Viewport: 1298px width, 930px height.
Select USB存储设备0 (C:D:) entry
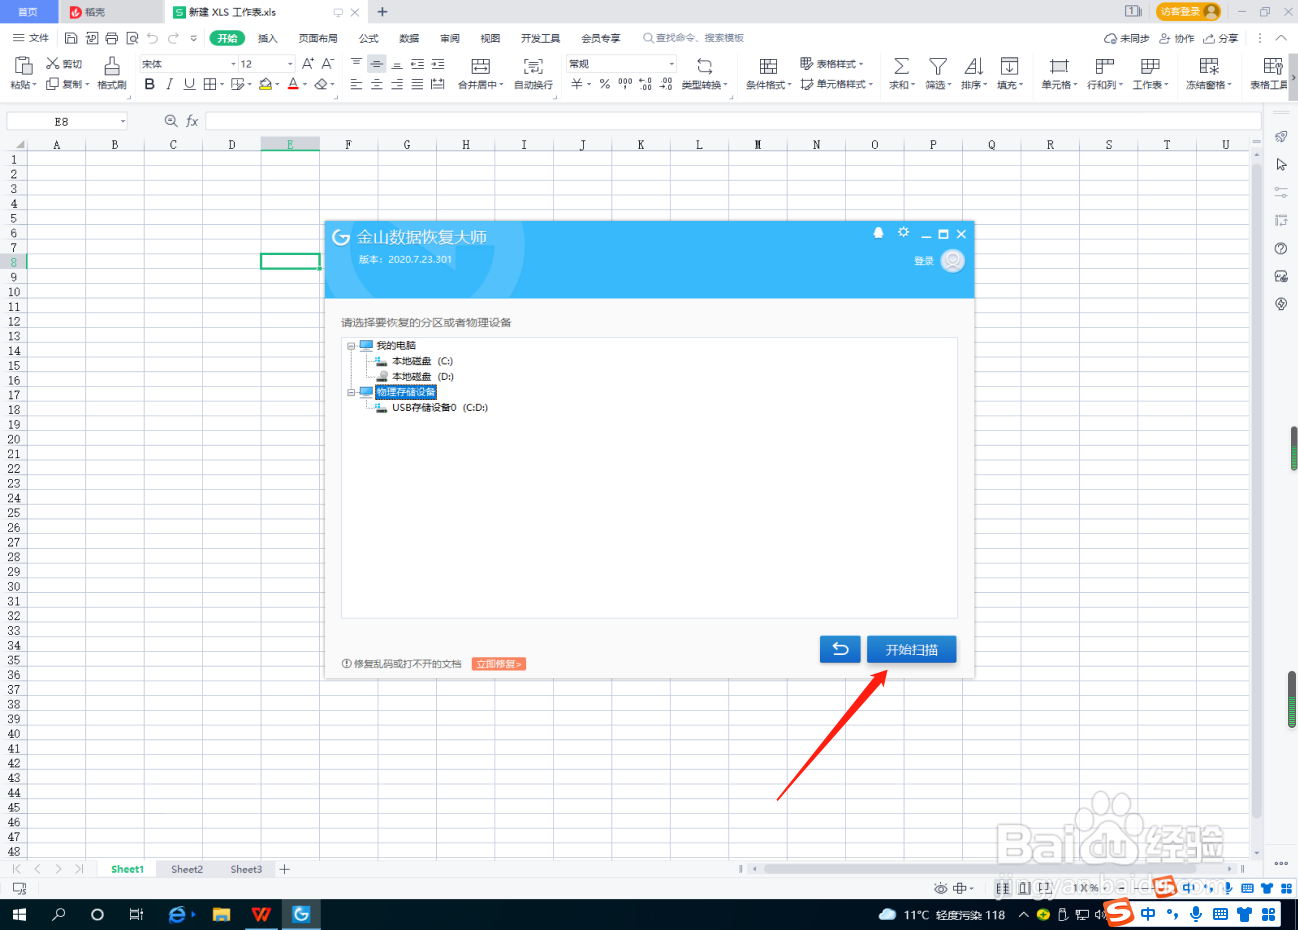point(439,408)
